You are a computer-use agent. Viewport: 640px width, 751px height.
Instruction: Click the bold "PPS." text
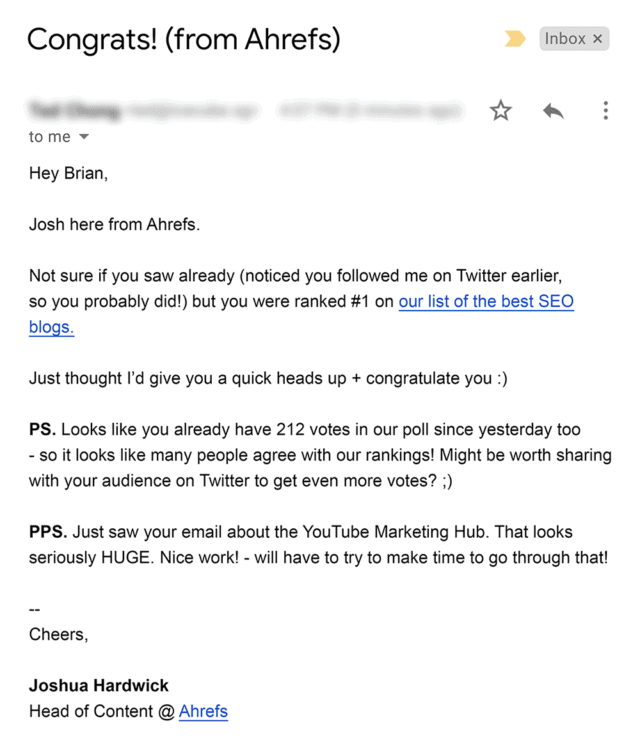(48, 532)
